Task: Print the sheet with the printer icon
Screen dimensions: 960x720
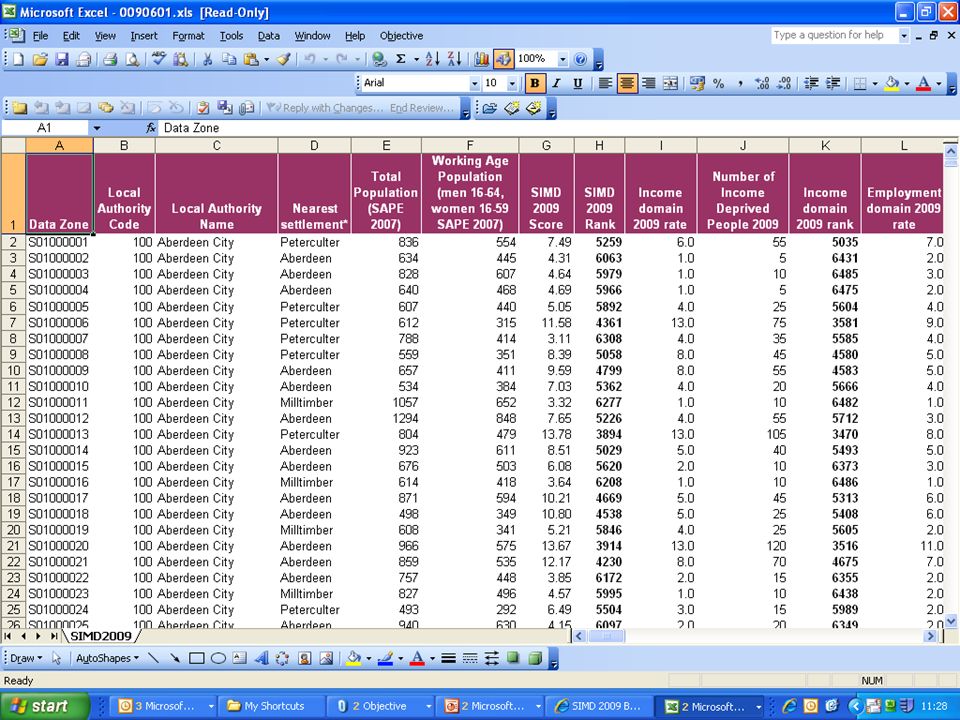Action: [x=110, y=59]
